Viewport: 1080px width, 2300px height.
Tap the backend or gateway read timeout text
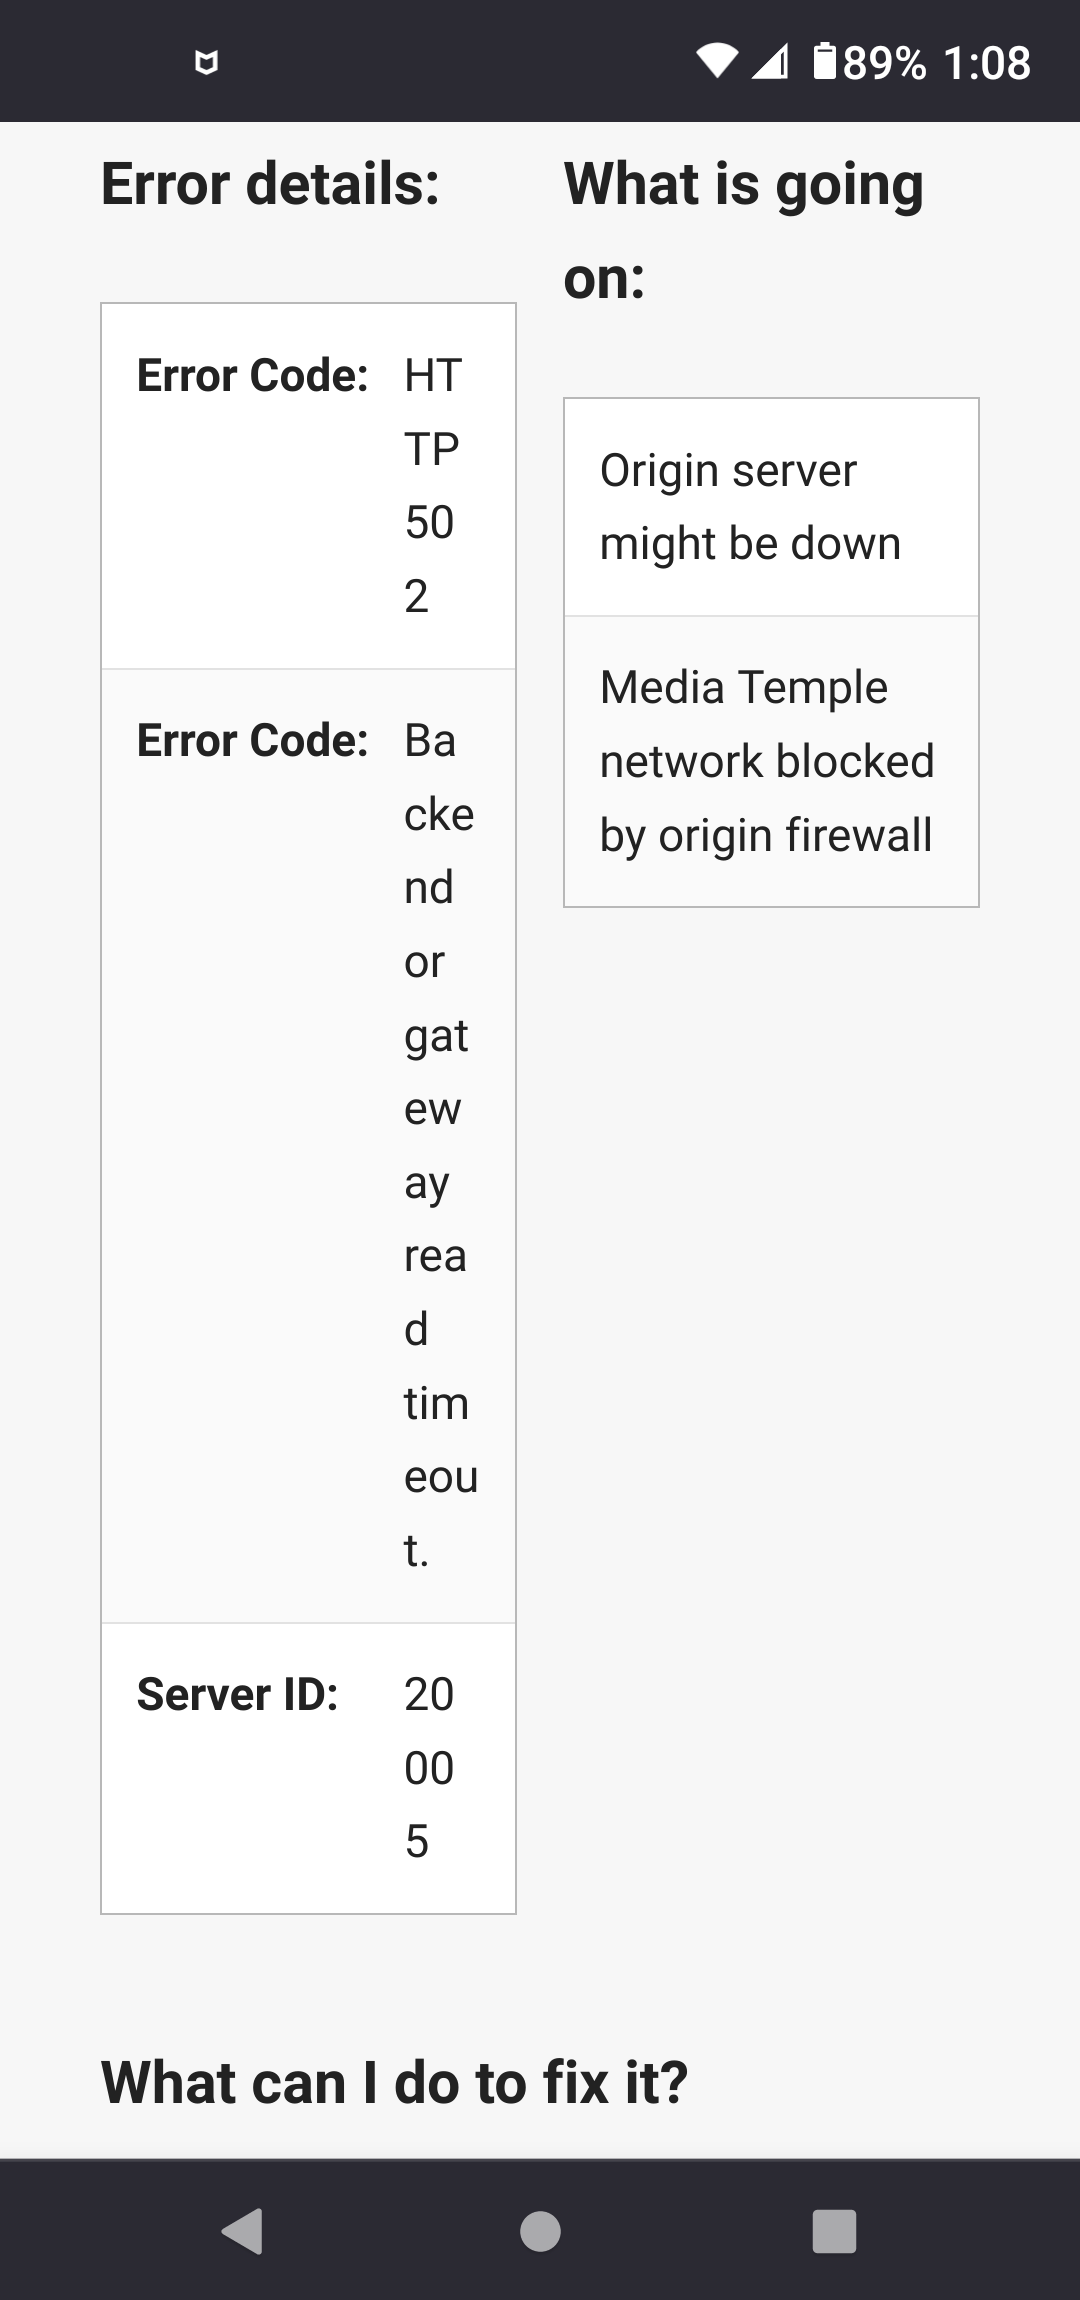(440, 1145)
